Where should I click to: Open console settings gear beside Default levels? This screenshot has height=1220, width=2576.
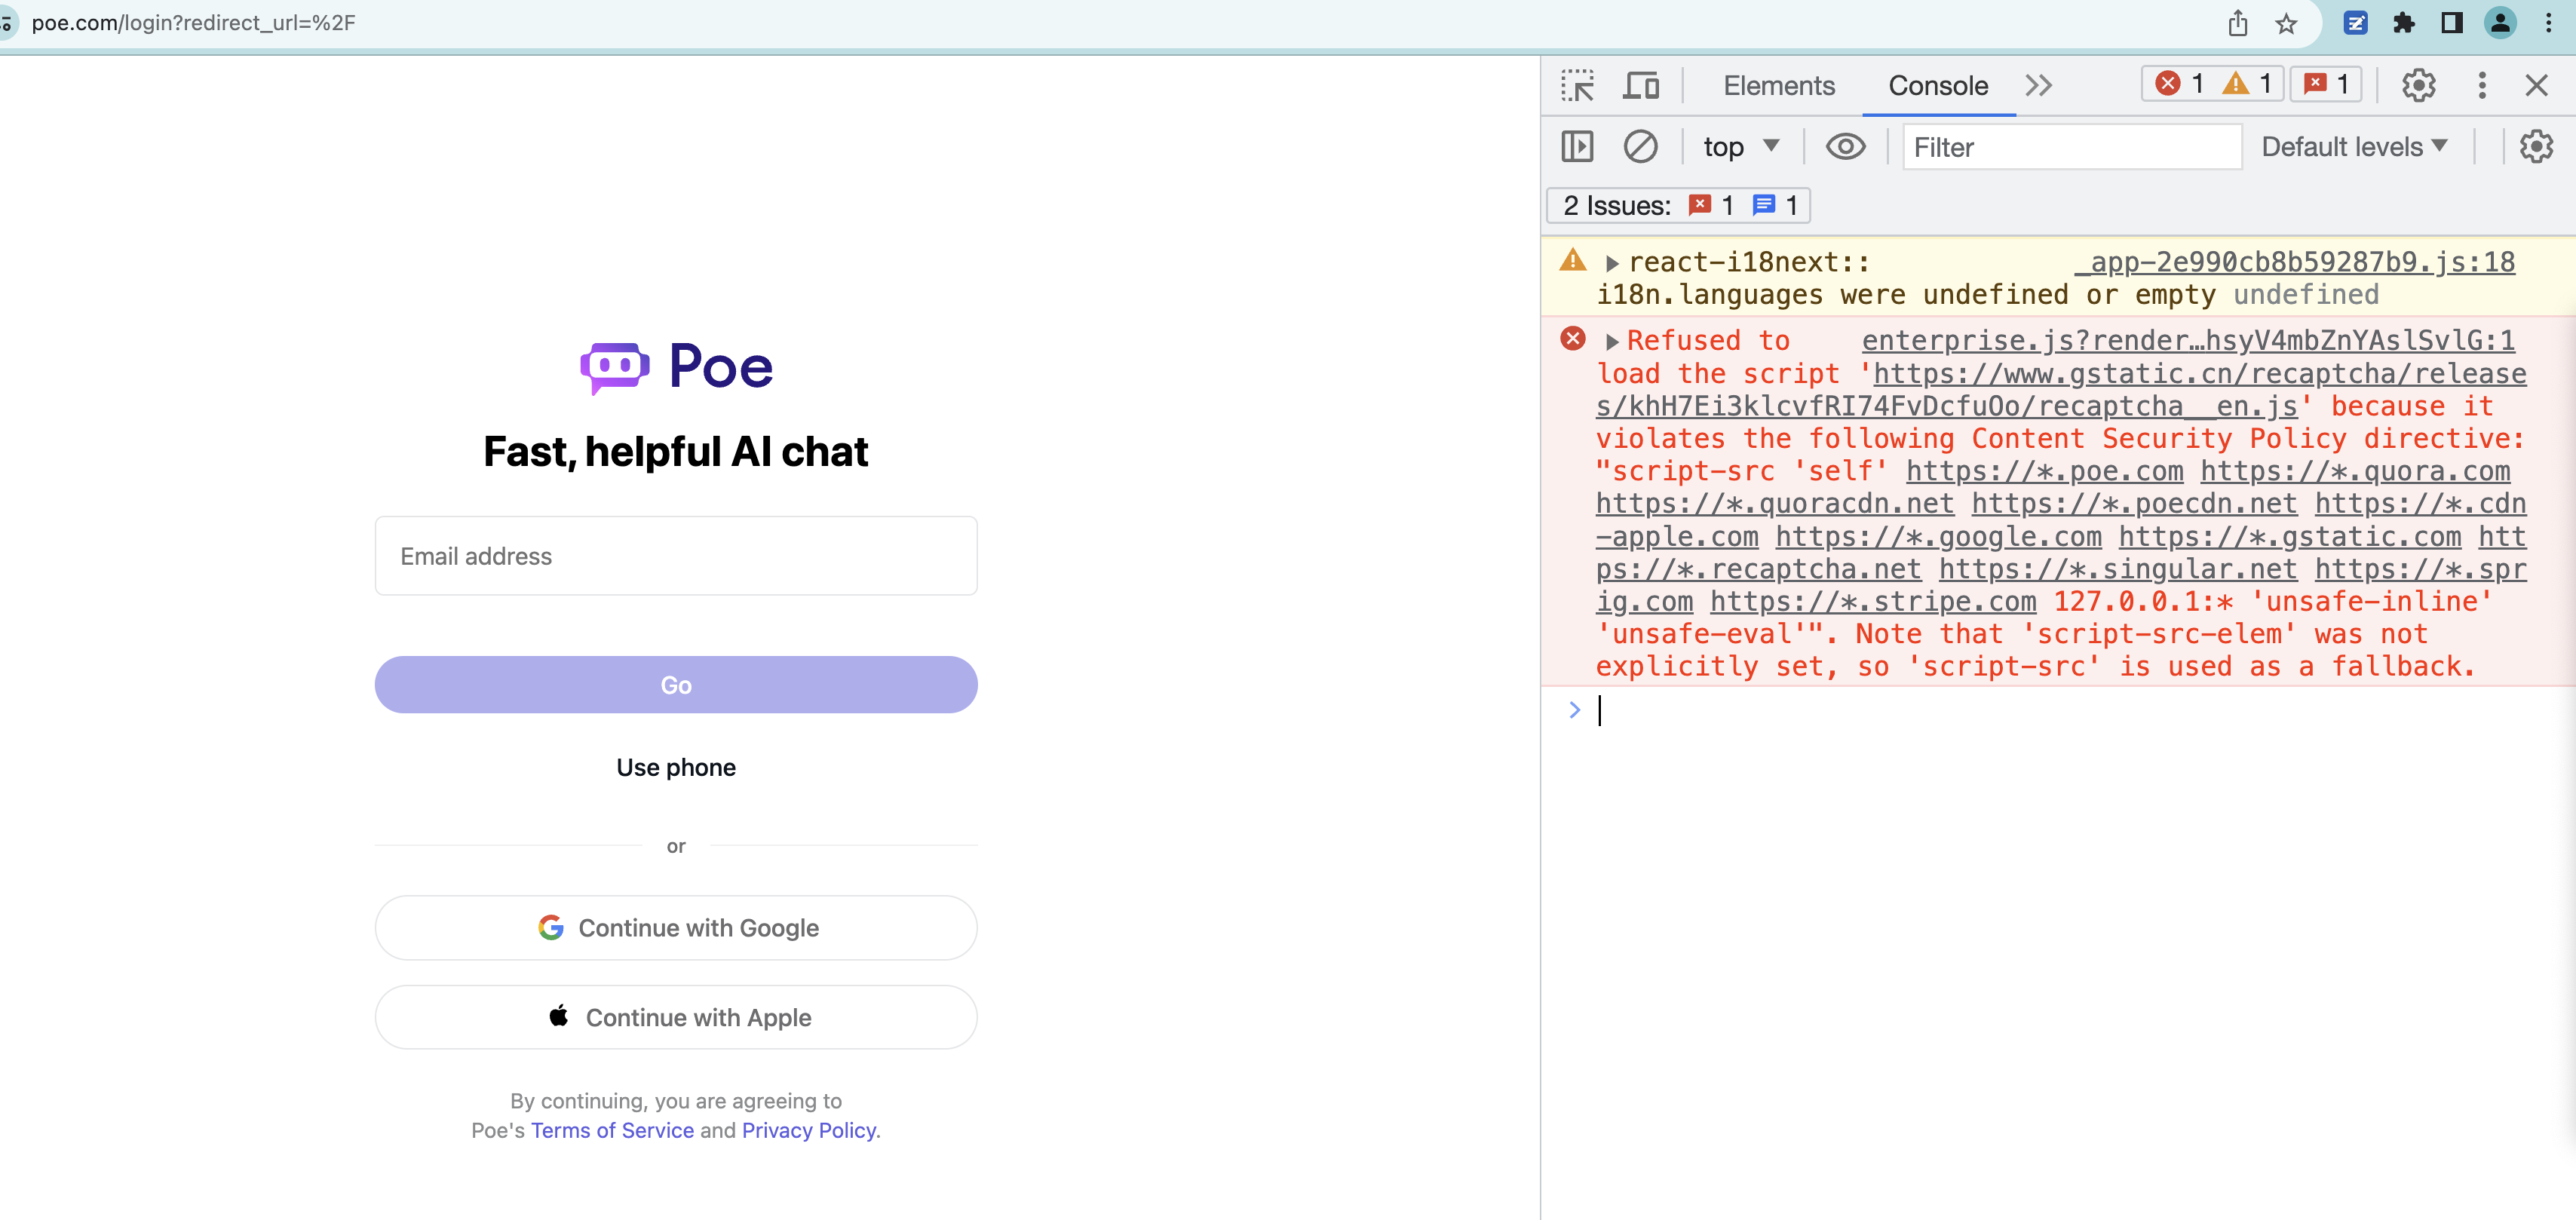coord(2535,147)
